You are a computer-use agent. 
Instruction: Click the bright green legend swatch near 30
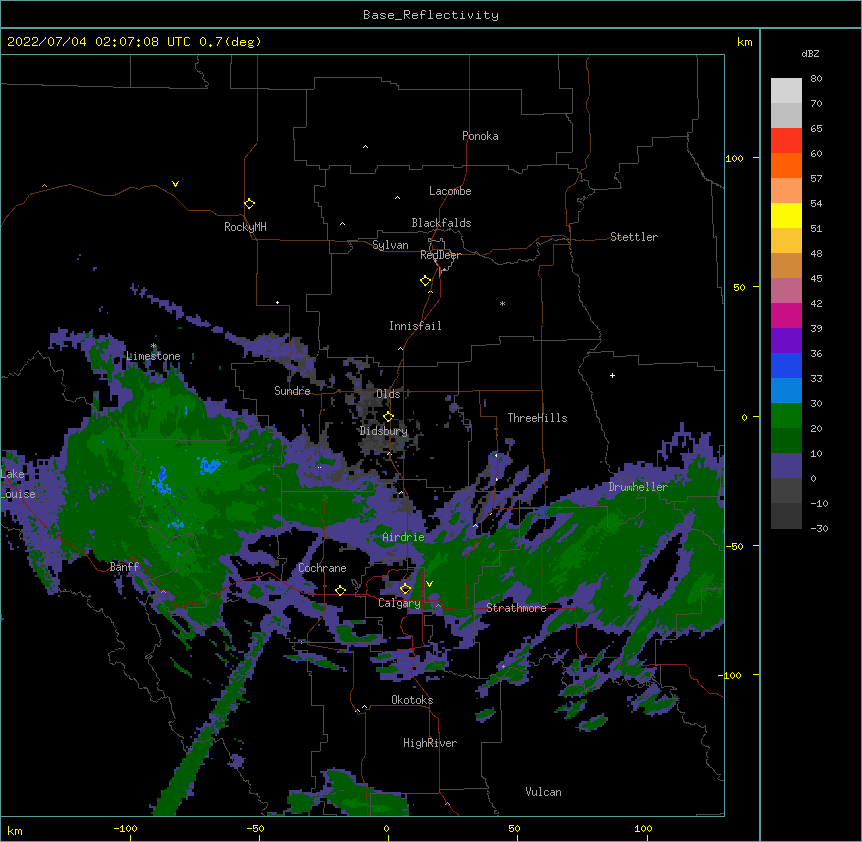point(786,416)
